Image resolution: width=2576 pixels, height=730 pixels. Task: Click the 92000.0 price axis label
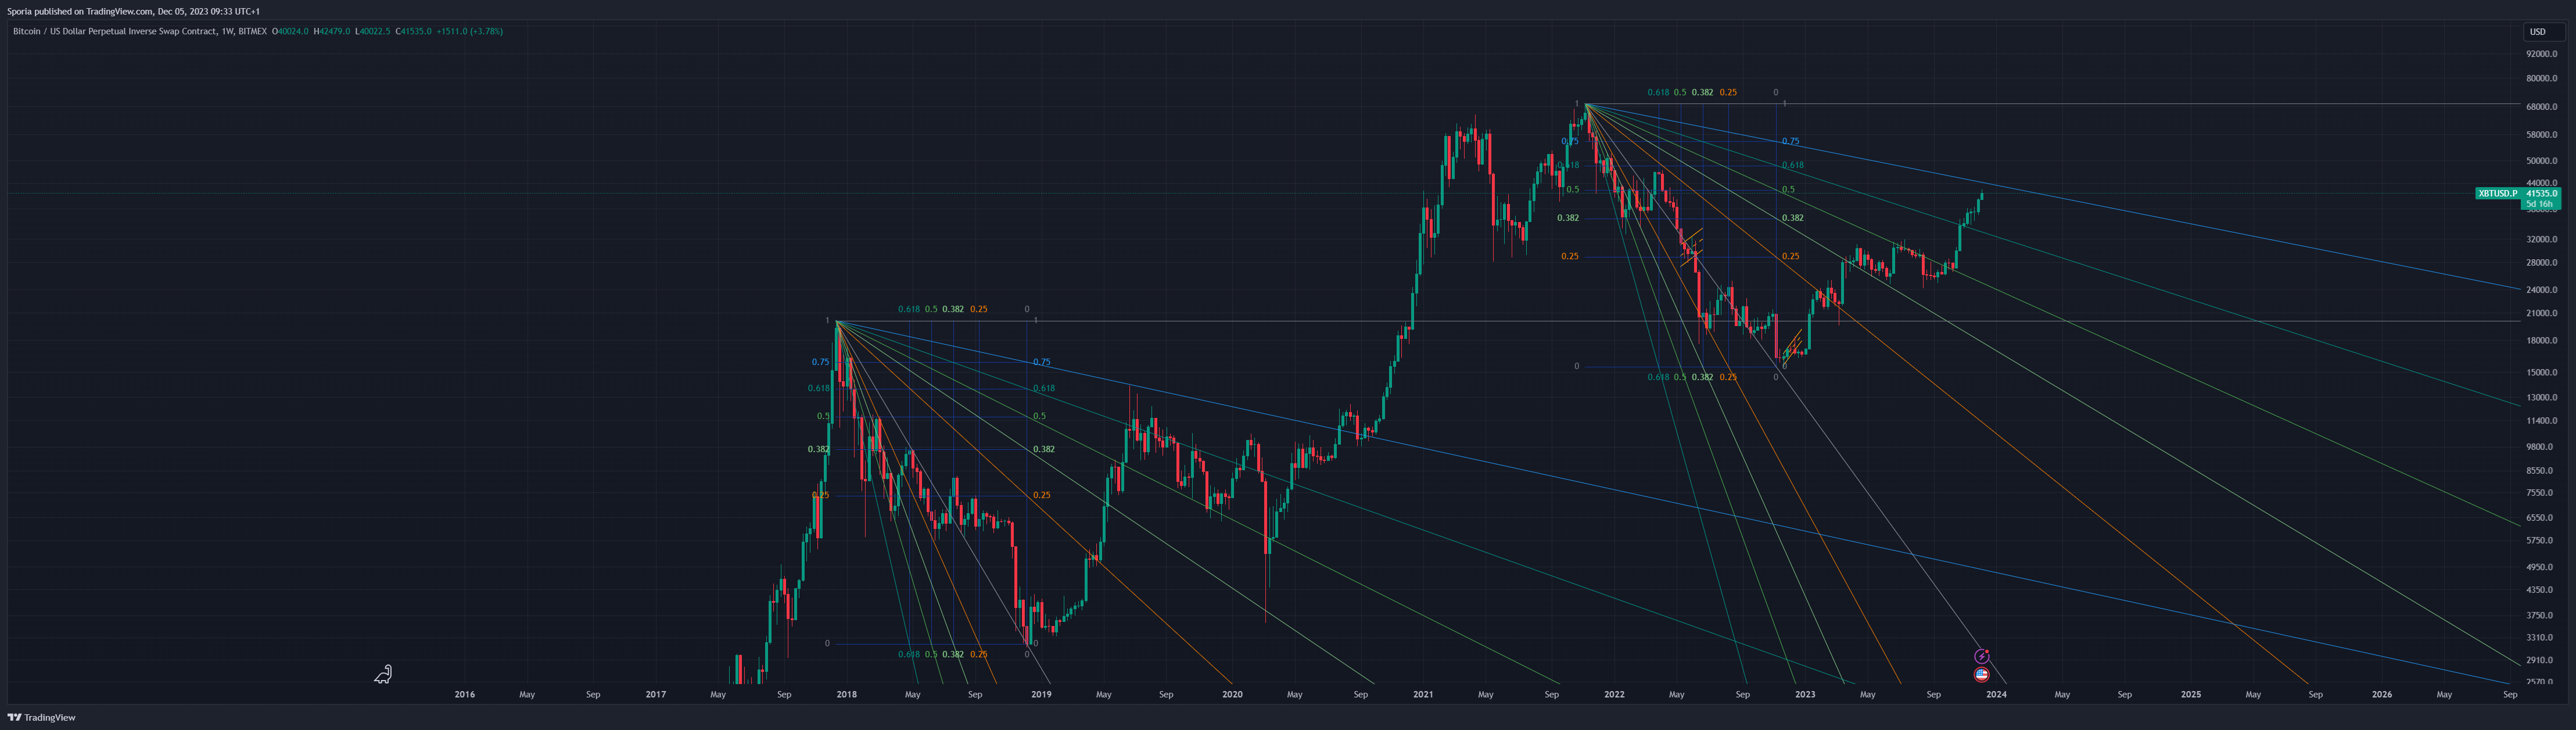[x=2541, y=54]
